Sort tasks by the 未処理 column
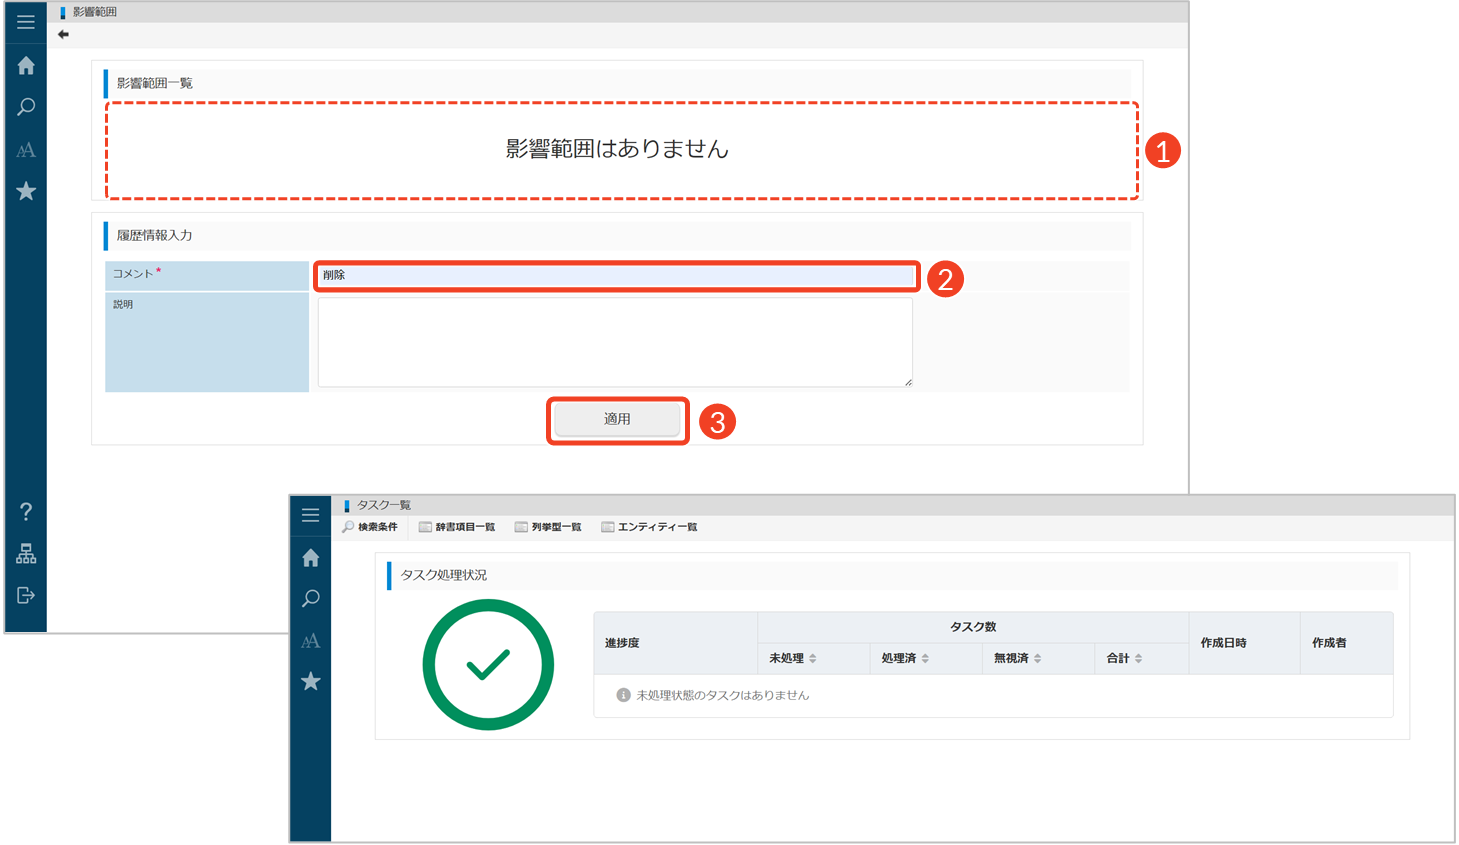This screenshot has height=845, width=1459. (x=793, y=658)
